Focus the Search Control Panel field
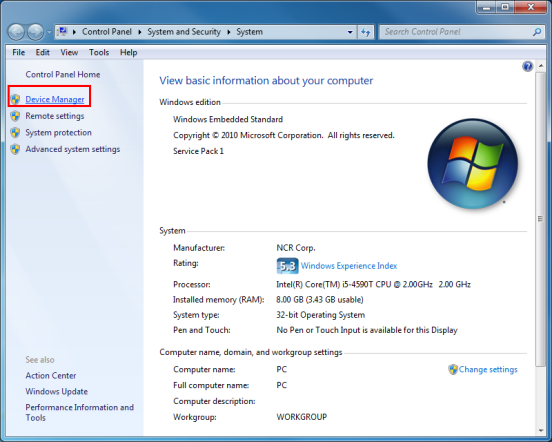Screen dimensions: 552x442 pos(457,32)
